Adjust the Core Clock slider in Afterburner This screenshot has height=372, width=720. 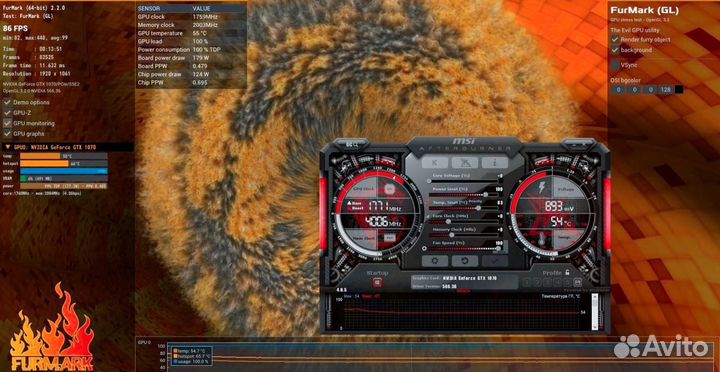pyautogui.click(x=464, y=221)
